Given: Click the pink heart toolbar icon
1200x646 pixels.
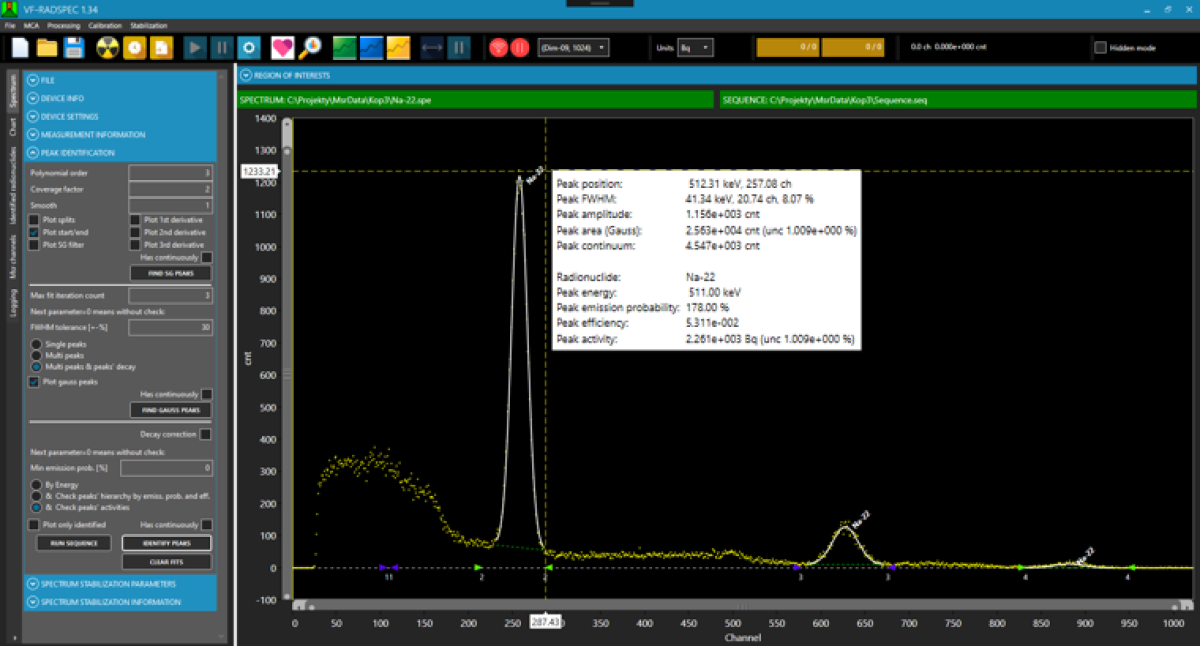Looking at the screenshot, I should (x=284, y=47).
